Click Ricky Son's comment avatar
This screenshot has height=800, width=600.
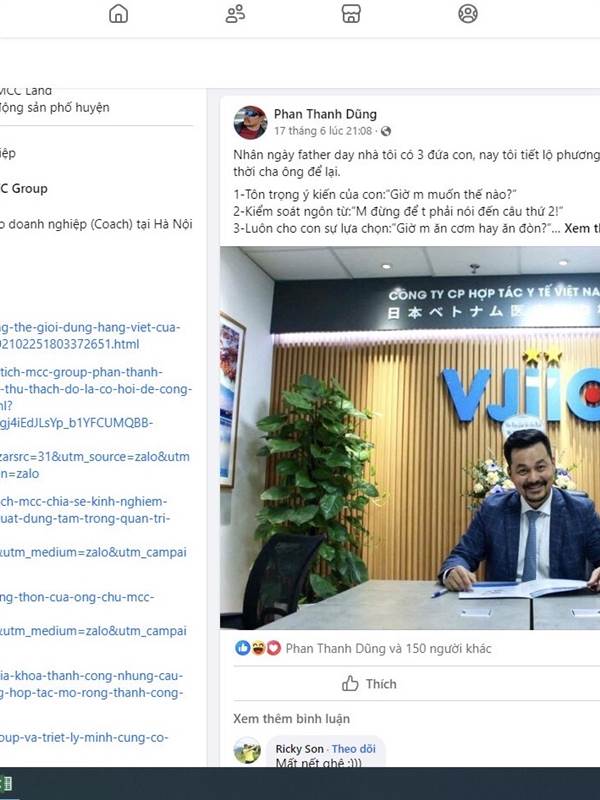click(247, 750)
